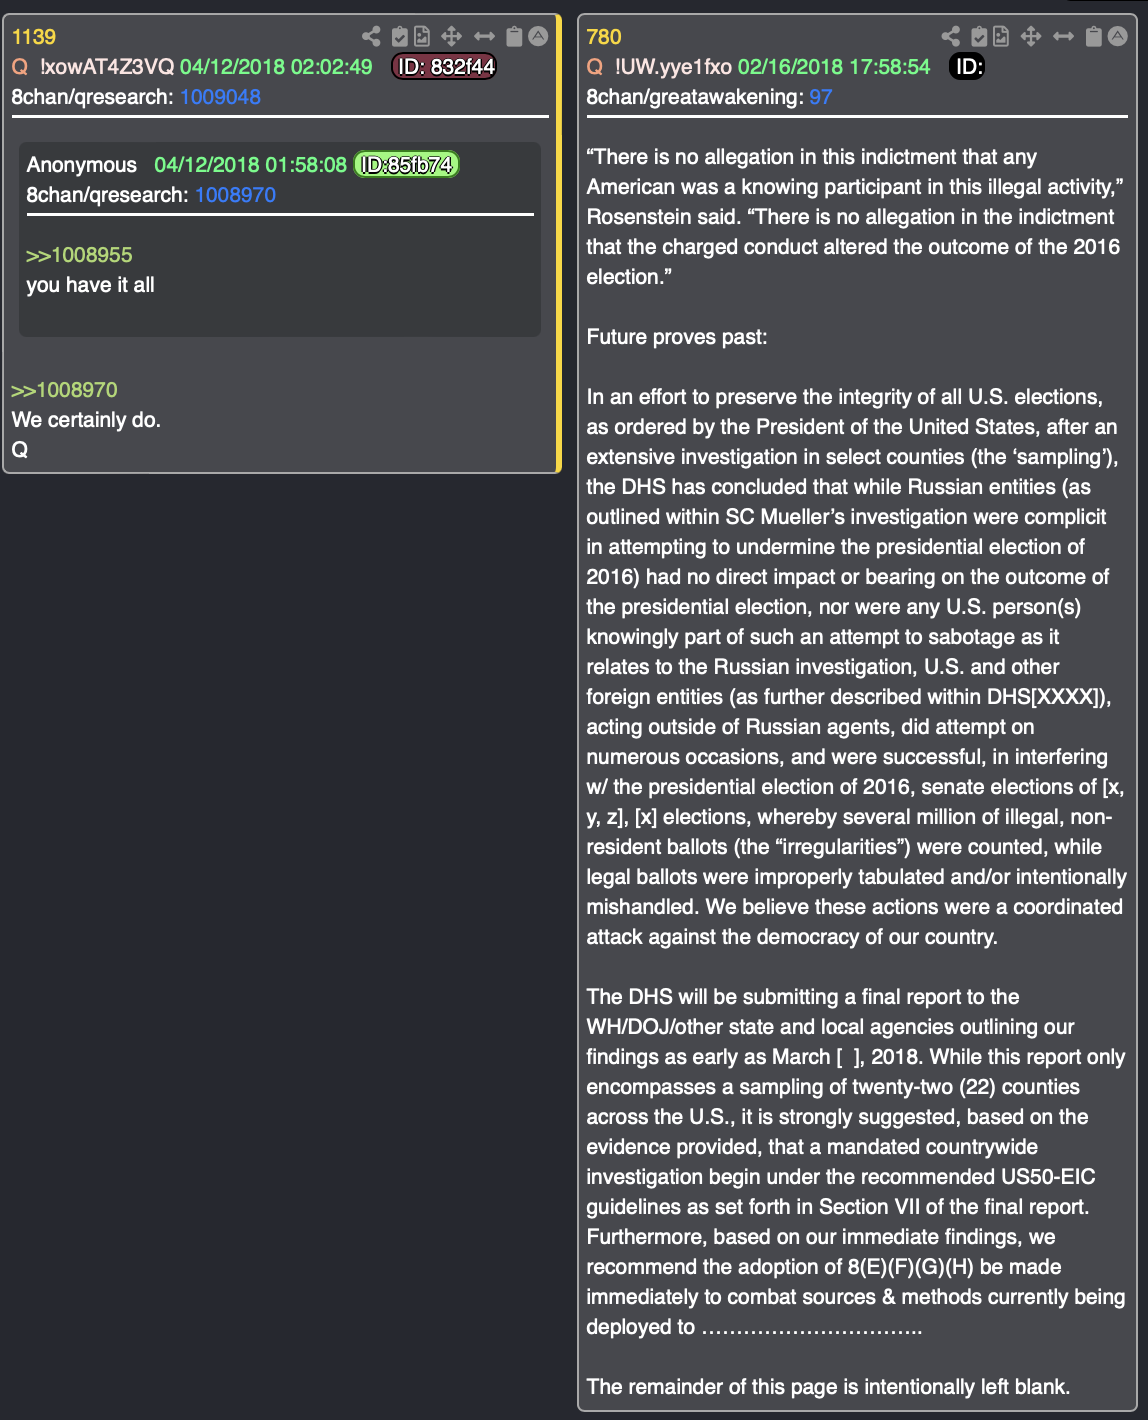Follow the >>1008955 reply reference

point(79,255)
